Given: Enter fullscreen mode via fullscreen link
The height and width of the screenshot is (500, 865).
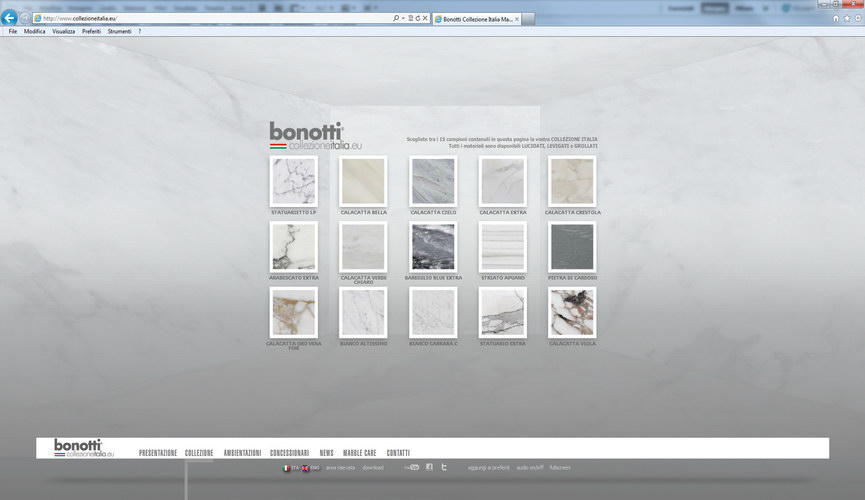Looking at the screenshot, I should pos(560,468).
